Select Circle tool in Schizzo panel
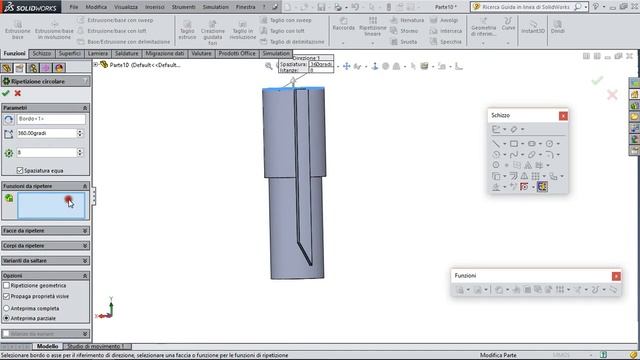The height and width of the screenshot is (360, 640). click(549, 144)
